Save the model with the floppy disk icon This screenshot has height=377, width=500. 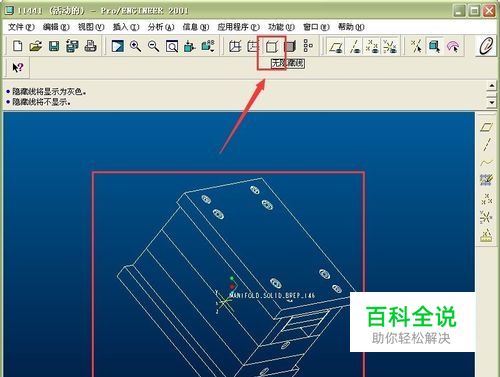point(54,46)
